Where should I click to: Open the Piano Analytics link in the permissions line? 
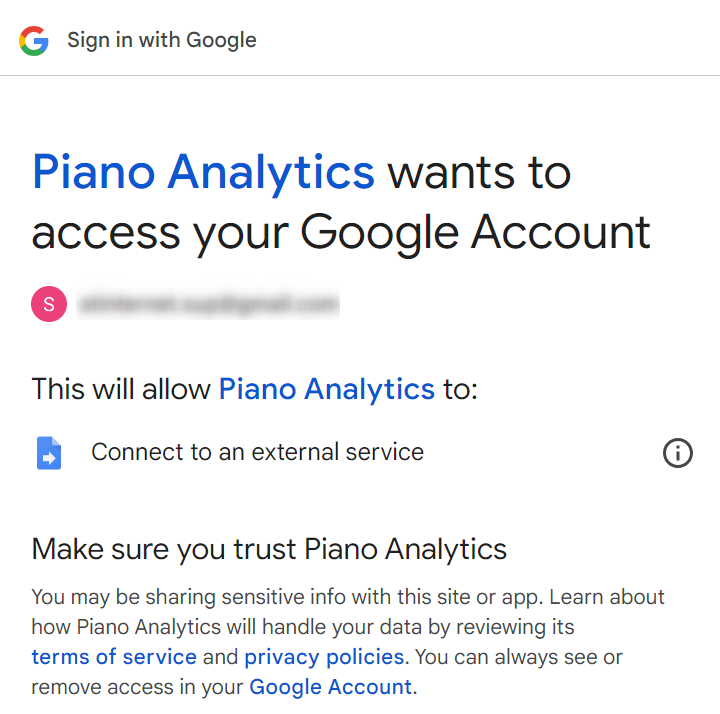tap(327, 388)
